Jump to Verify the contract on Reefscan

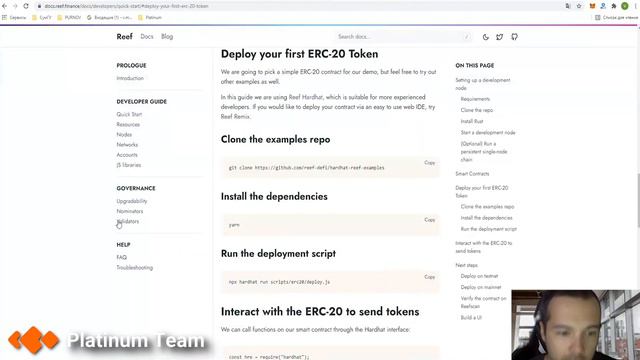[x=484, y=302]
